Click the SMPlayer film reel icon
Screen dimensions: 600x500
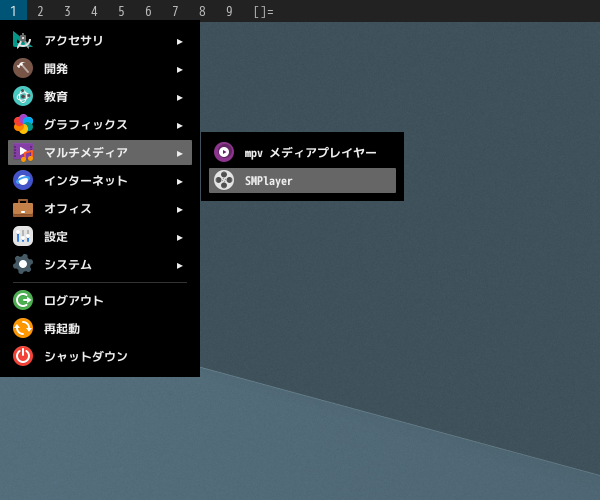click(224, 180)
